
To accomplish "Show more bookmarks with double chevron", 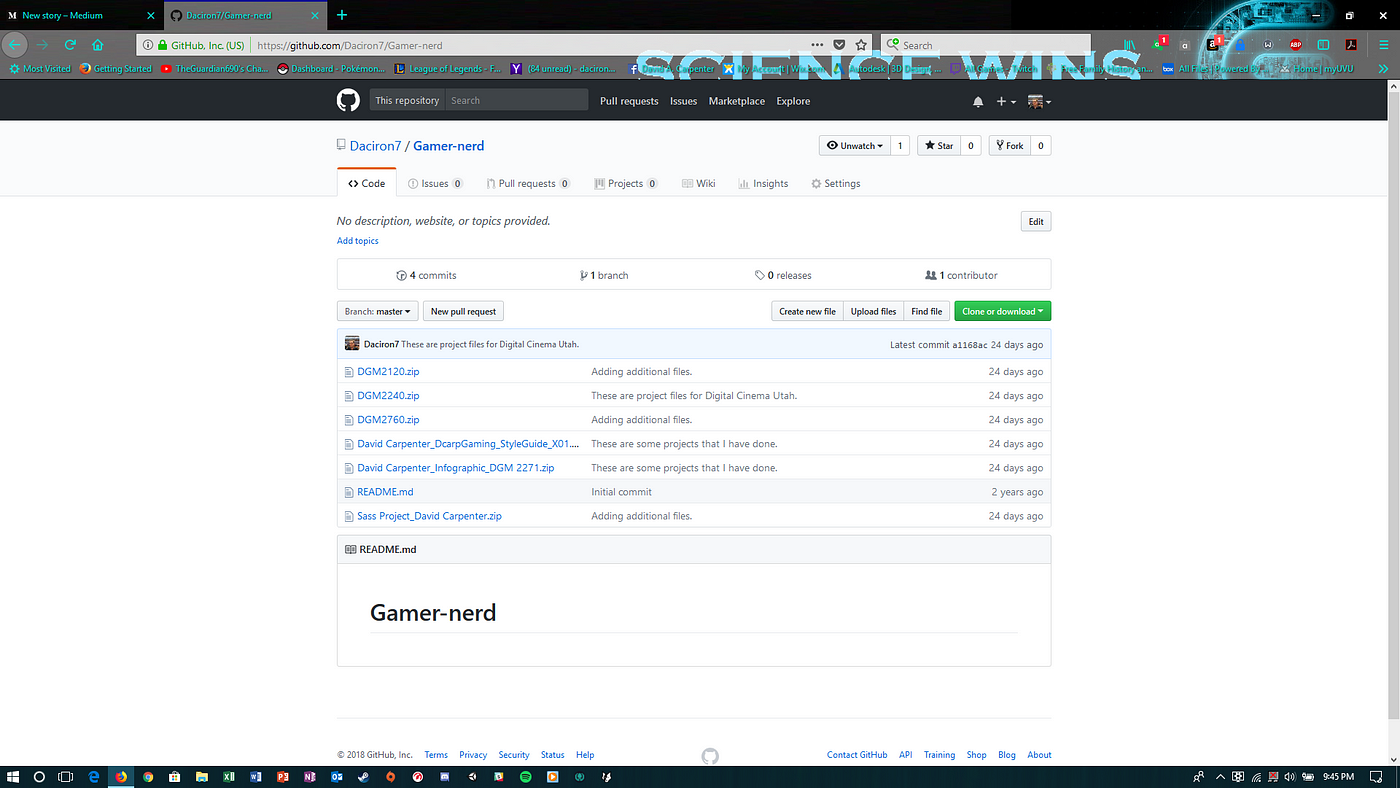I will point(1384,69).
